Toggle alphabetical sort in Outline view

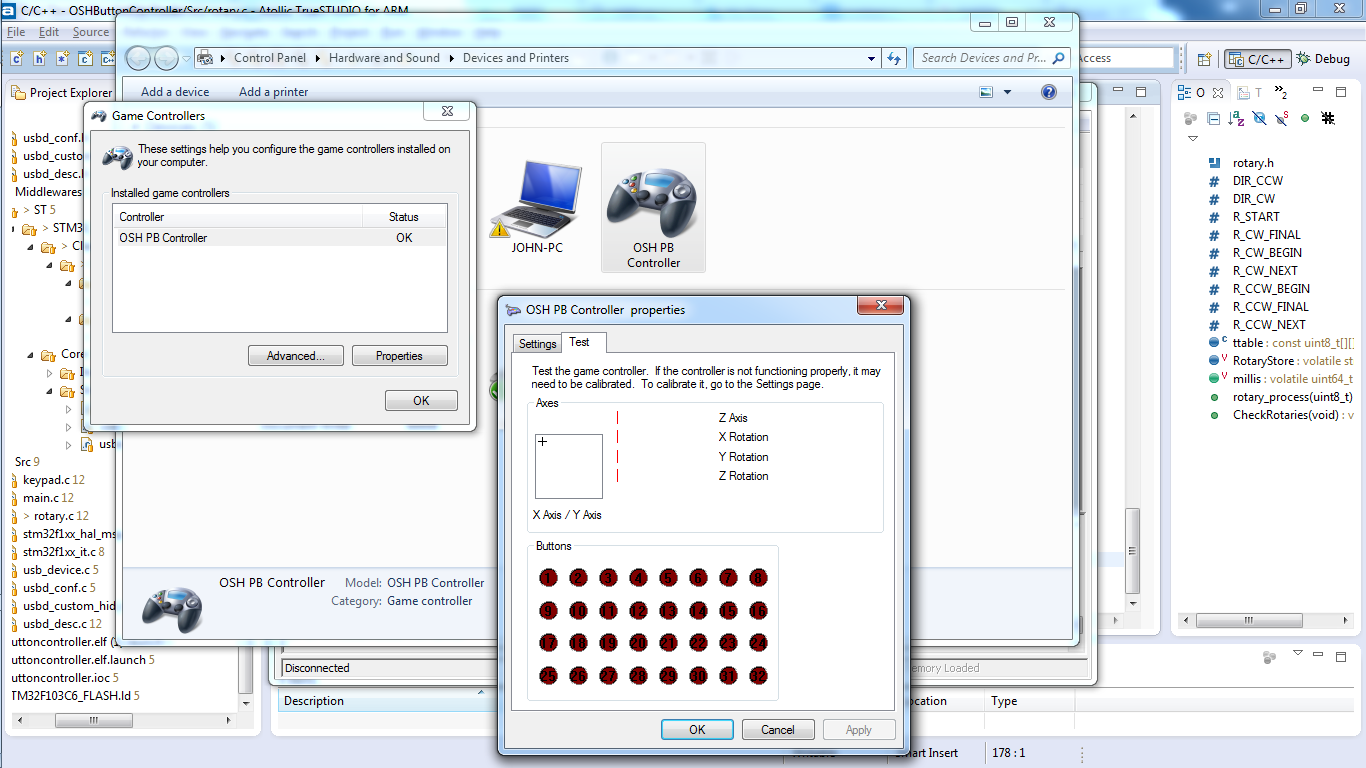(x=1236, y=118)
